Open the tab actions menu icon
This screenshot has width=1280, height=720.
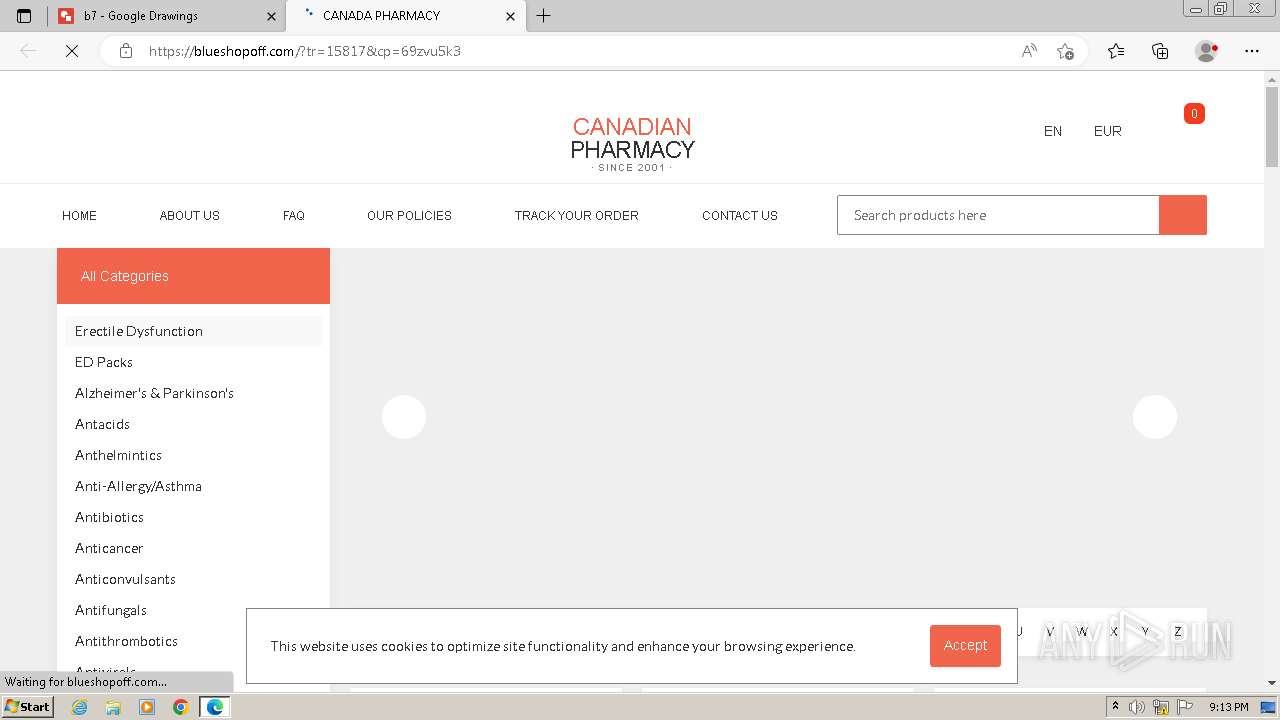tap(24, 16)
